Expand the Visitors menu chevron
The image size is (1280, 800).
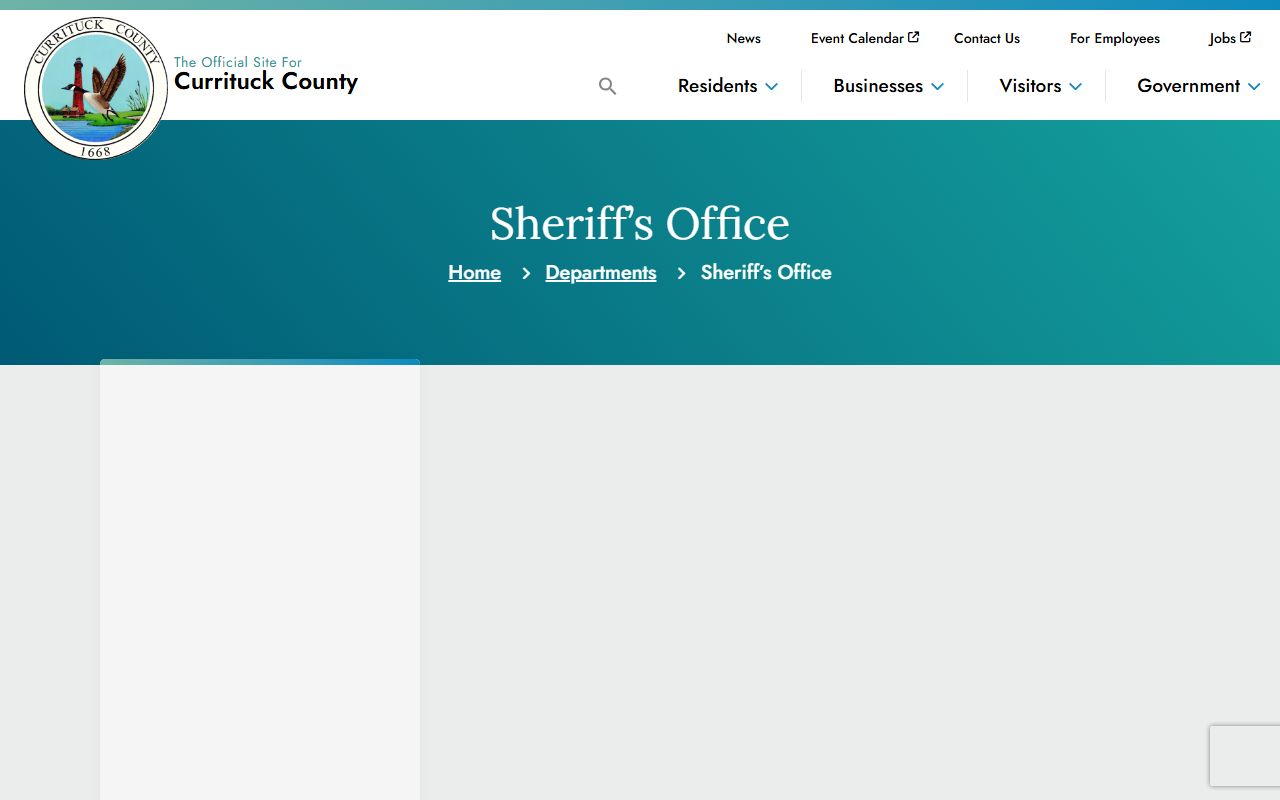click(1075, 87)
